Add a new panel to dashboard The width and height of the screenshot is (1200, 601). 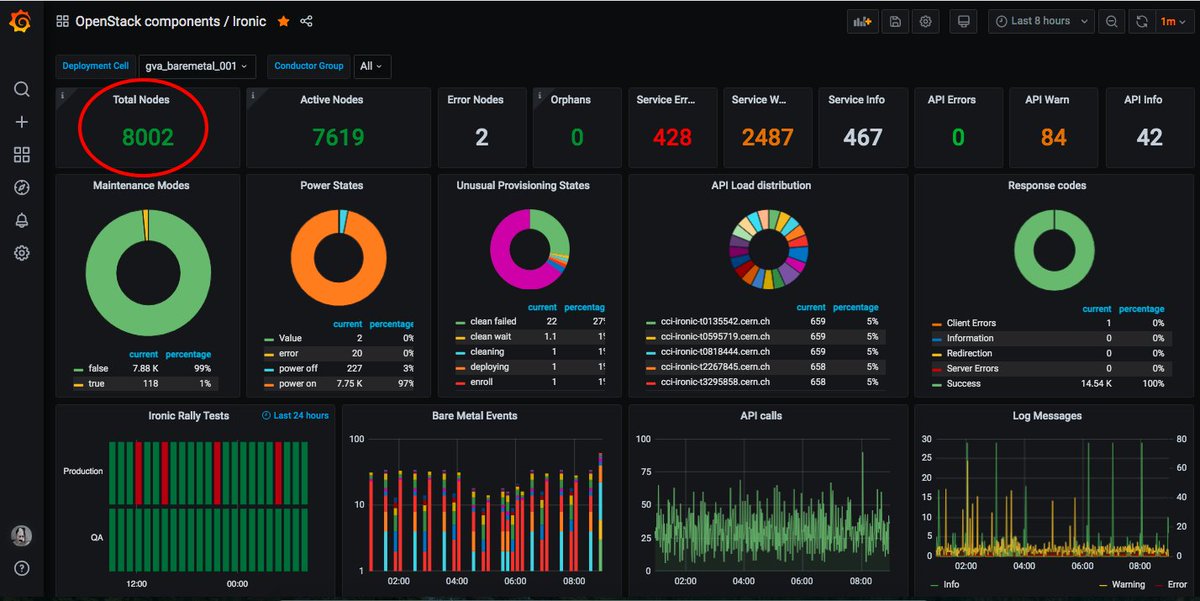point(862,21)
